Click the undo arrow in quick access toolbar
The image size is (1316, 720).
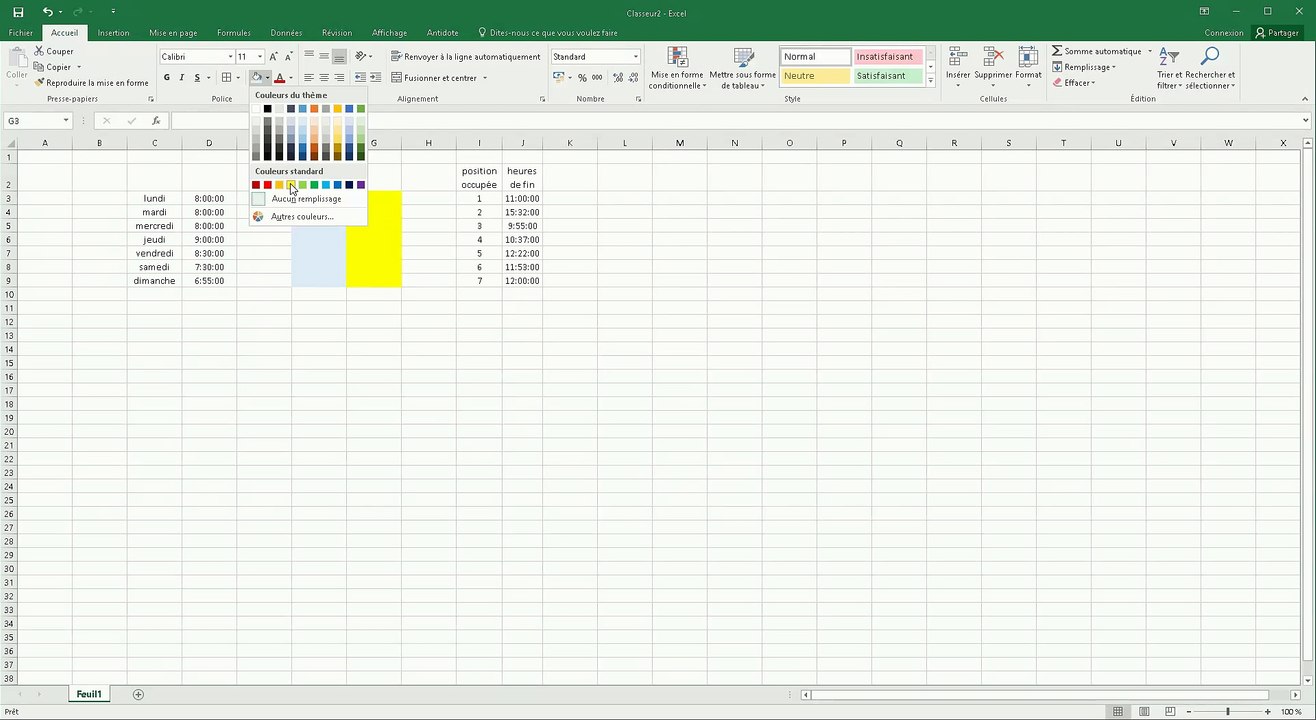[x=48, y=12]
